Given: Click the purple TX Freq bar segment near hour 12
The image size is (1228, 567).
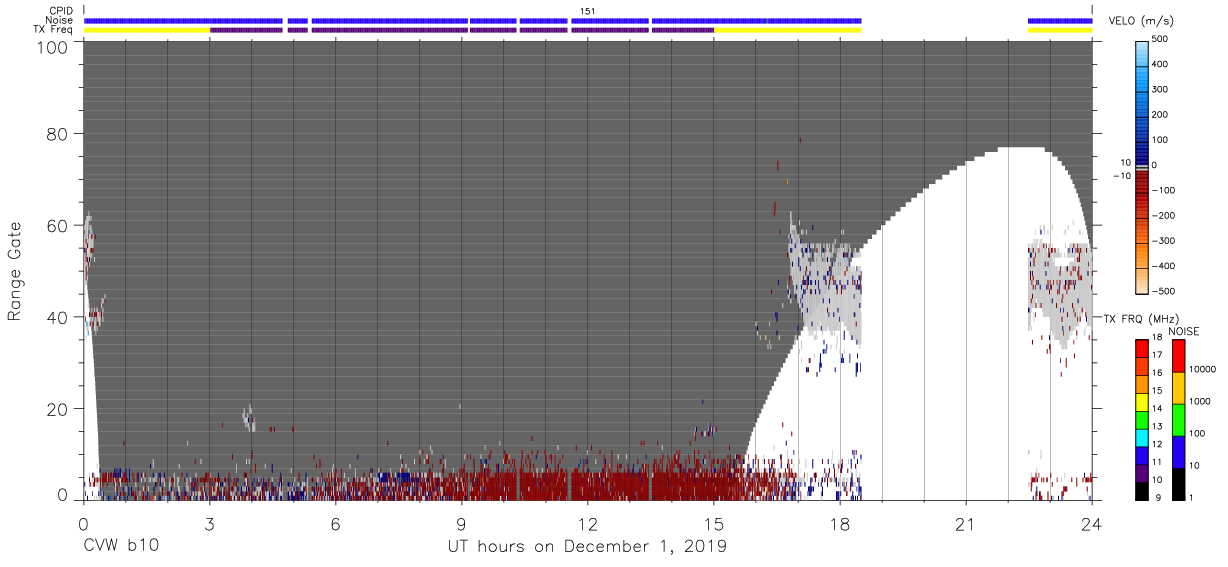Looking at the screenshot, I should (x=608, y=30).
